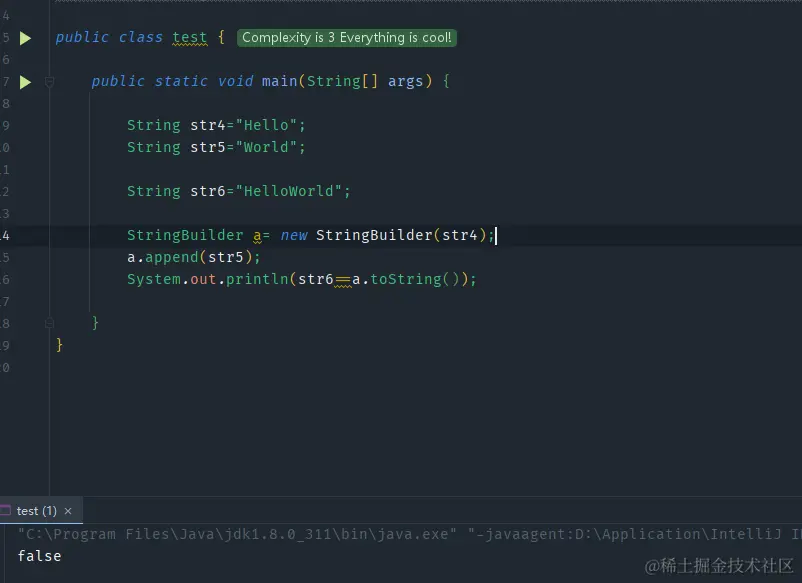Click the str4 "Hello" declaration line
The image size is (802, 583).
pos(216,125)
